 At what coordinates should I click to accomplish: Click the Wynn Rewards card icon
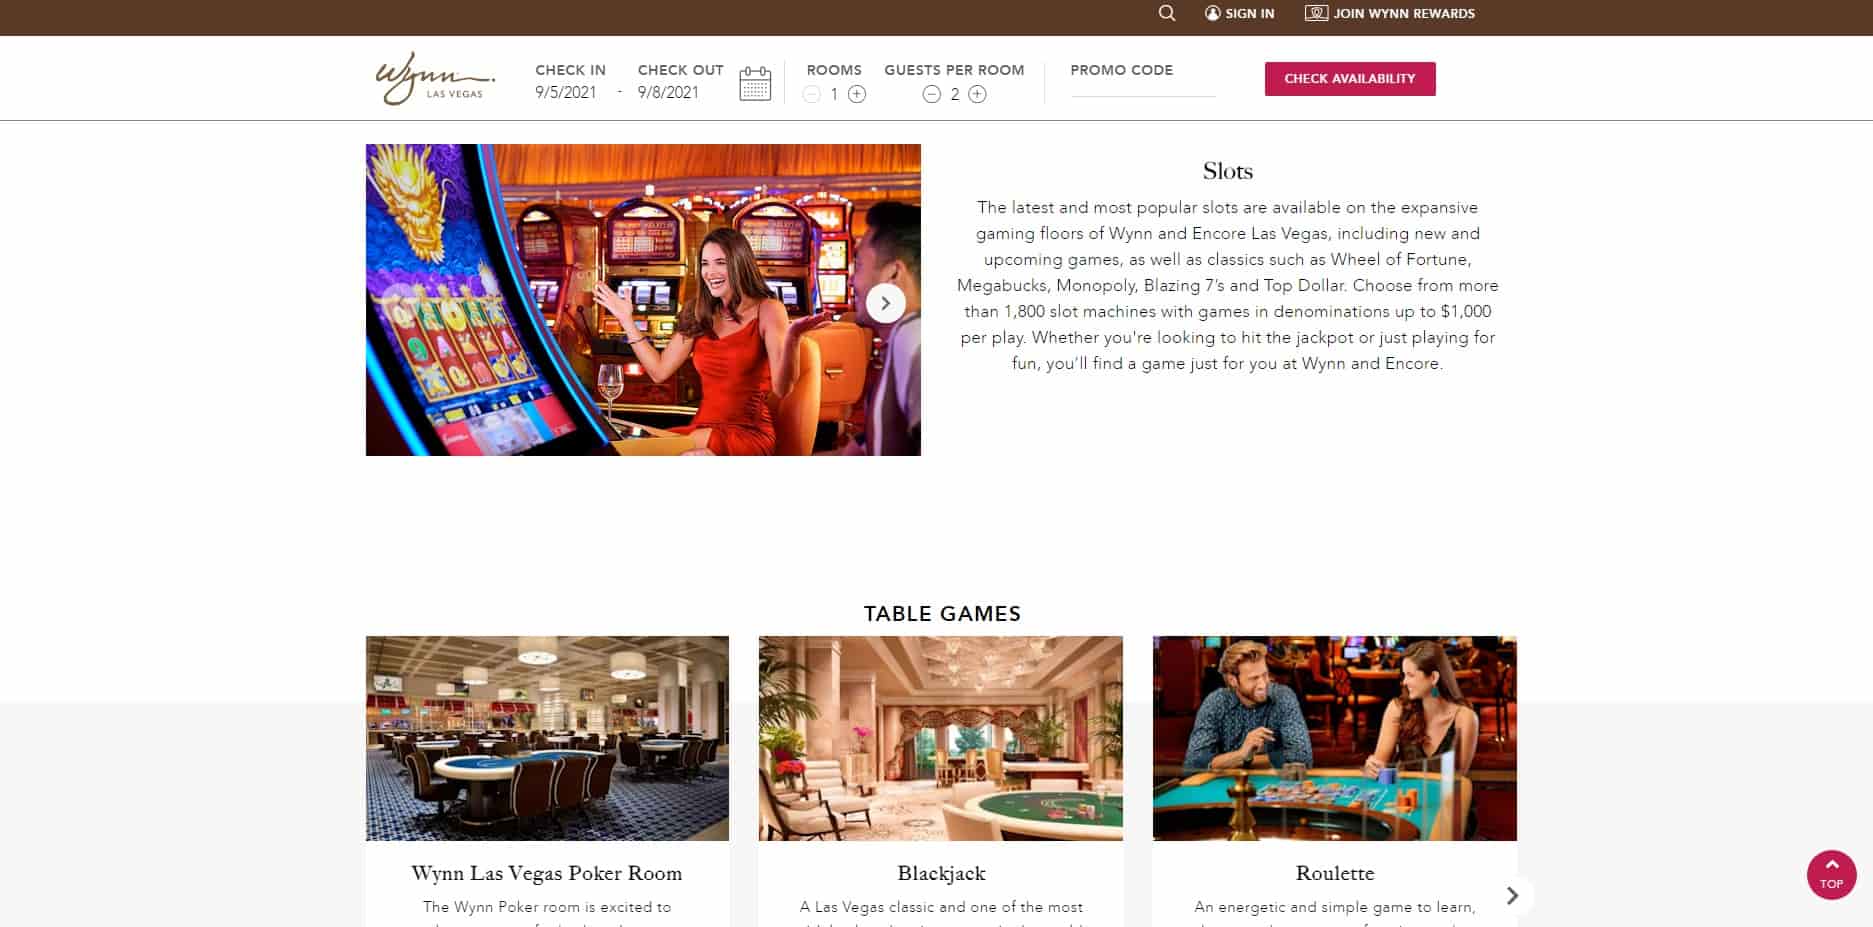(x=1316, y=13)
